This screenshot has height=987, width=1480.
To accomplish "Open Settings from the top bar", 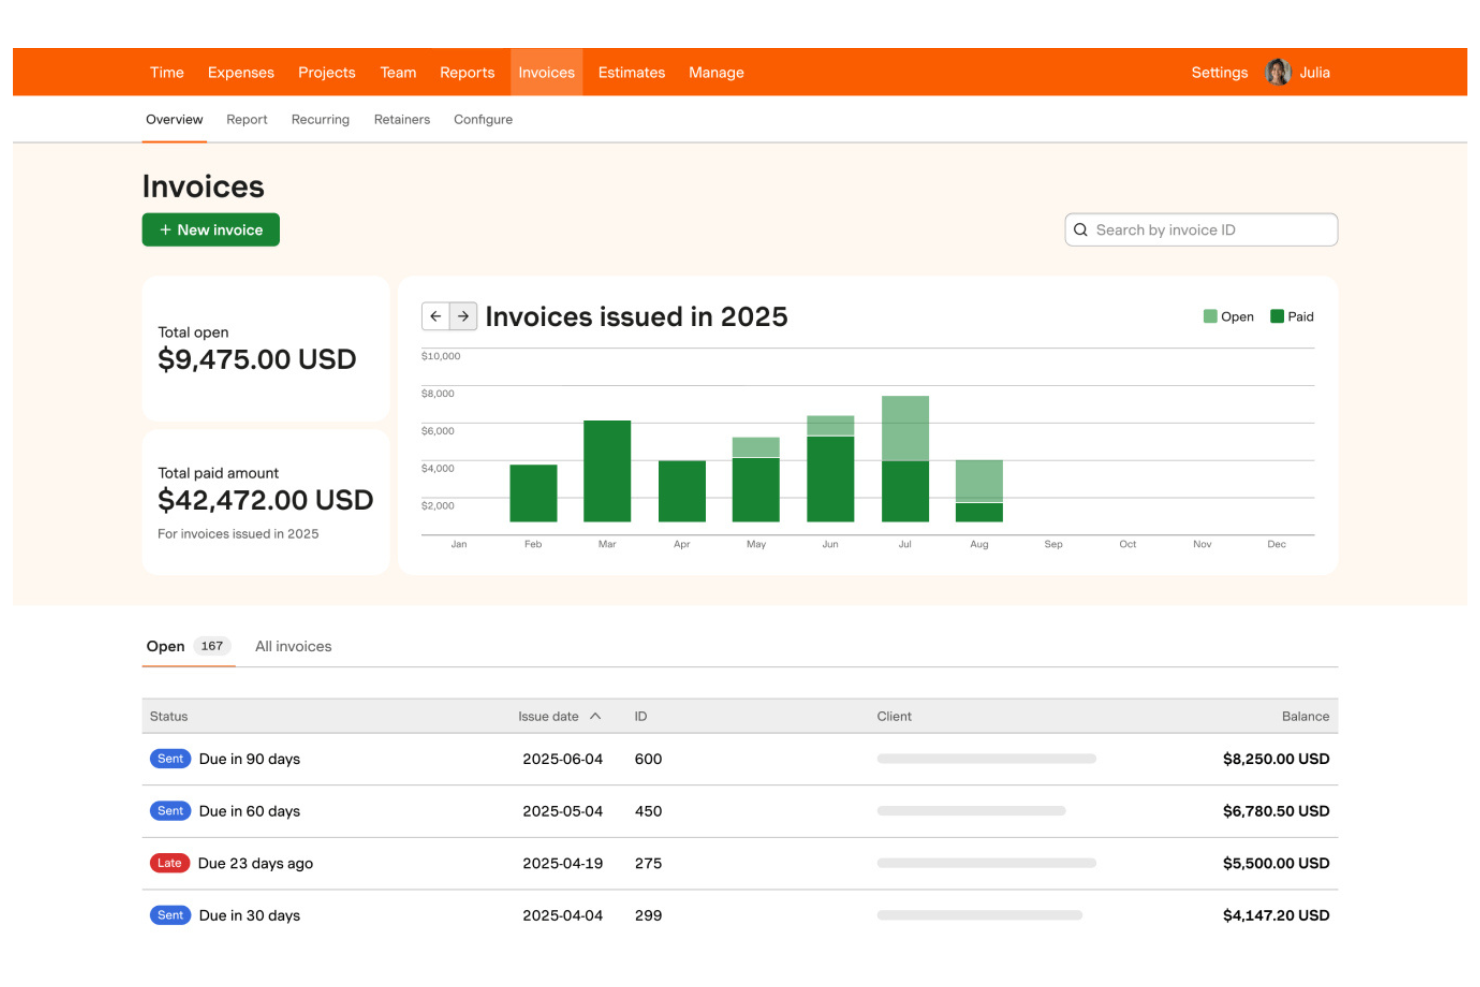I will (x=1219, y=71).
